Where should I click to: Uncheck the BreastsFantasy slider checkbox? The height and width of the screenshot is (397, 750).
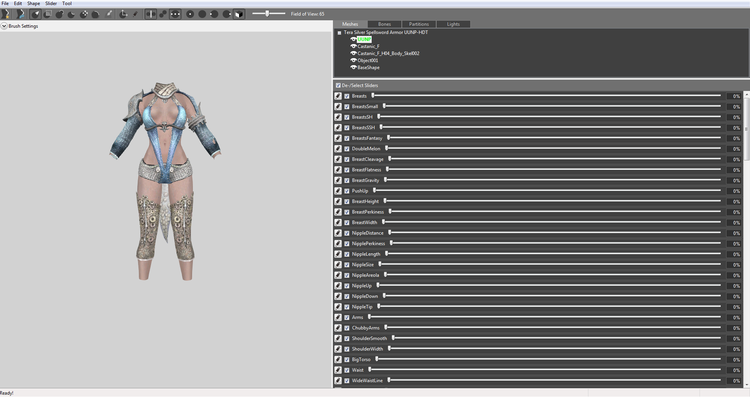347,138
